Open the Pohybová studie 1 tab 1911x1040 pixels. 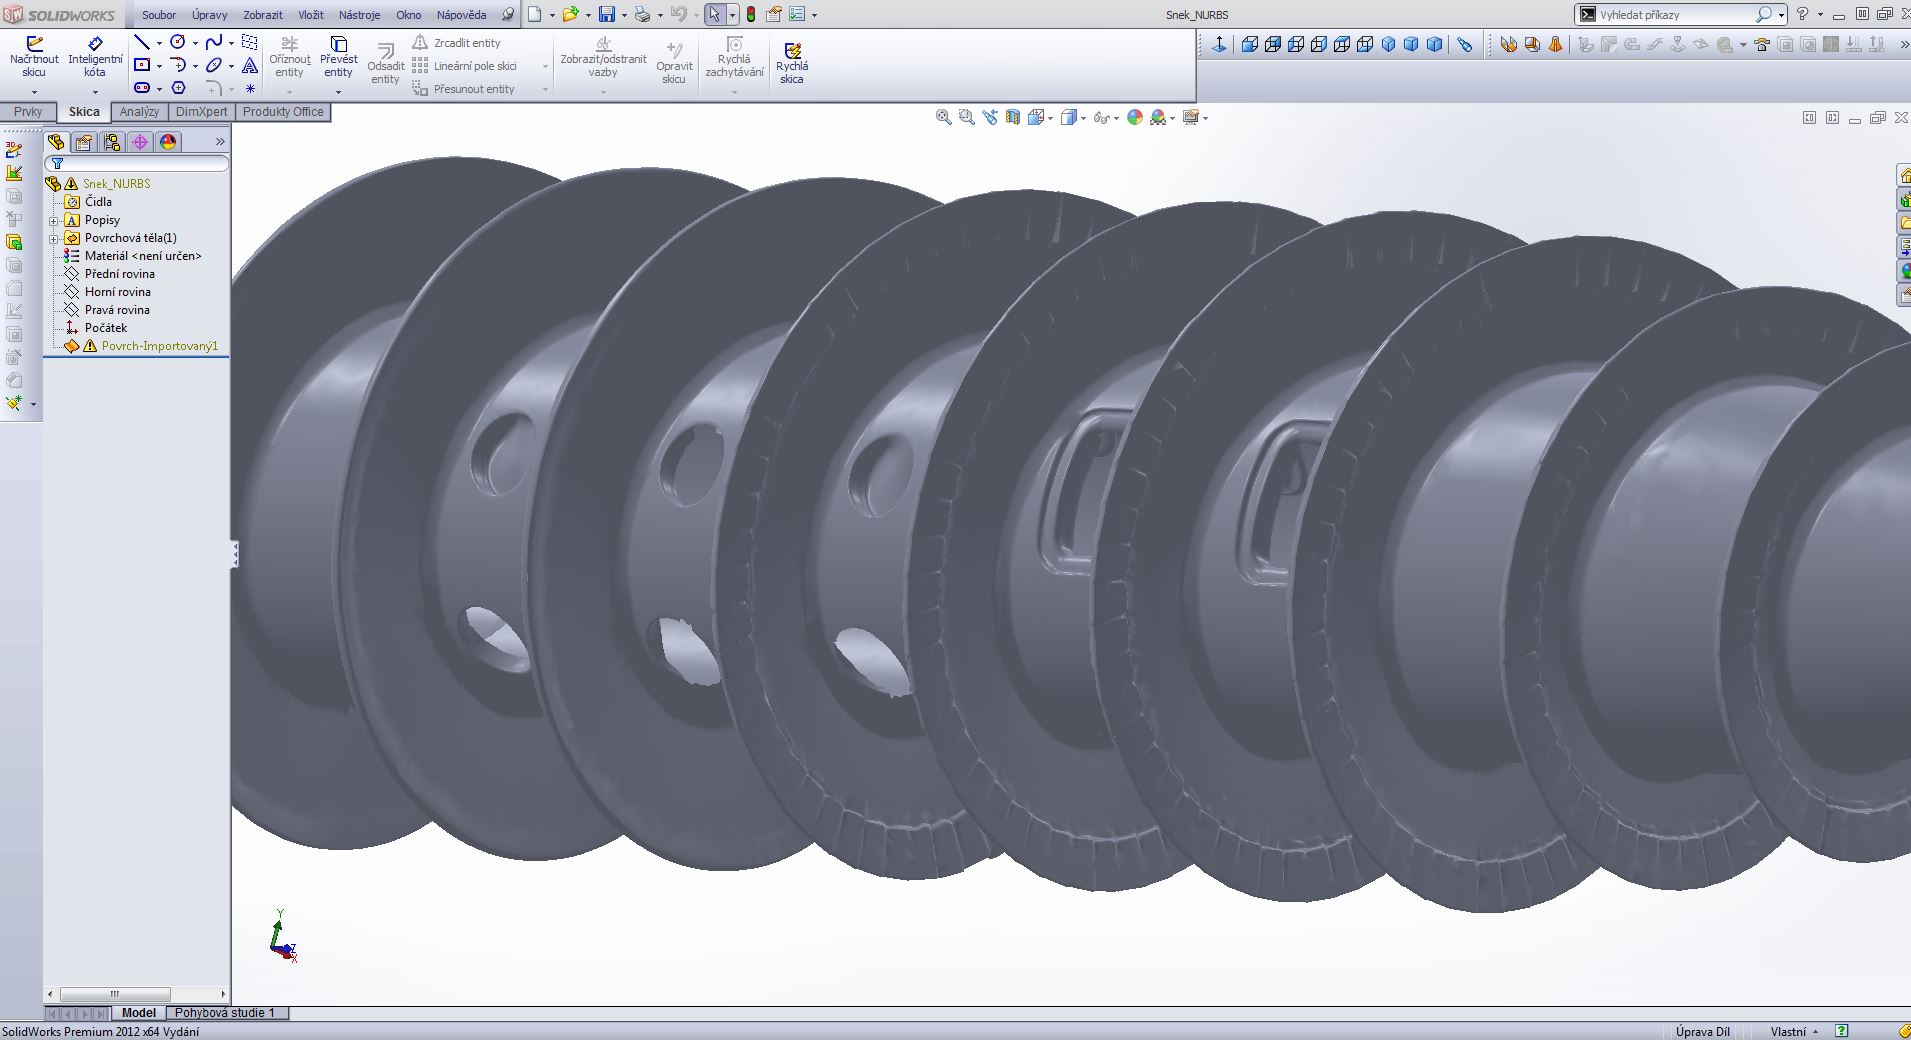coord(224,1013)
